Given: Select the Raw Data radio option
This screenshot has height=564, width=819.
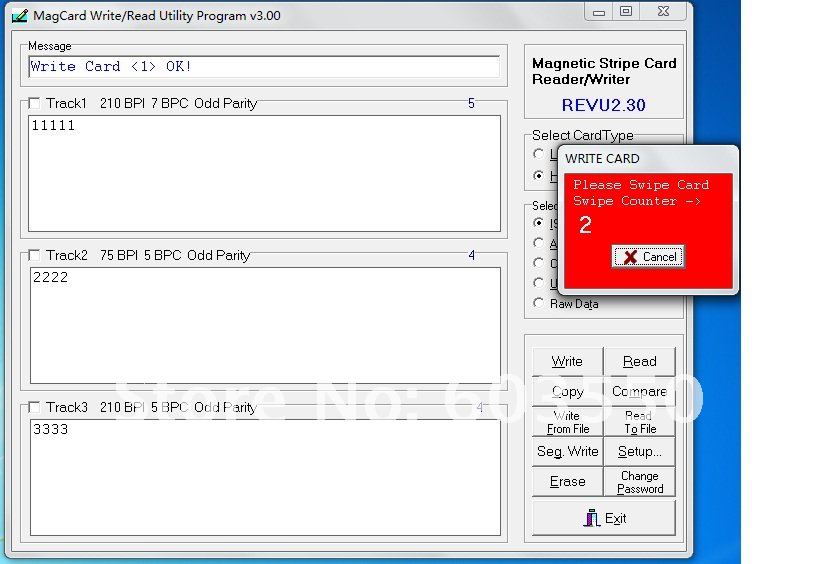Looking at the screenshot, I should [540, 303].
